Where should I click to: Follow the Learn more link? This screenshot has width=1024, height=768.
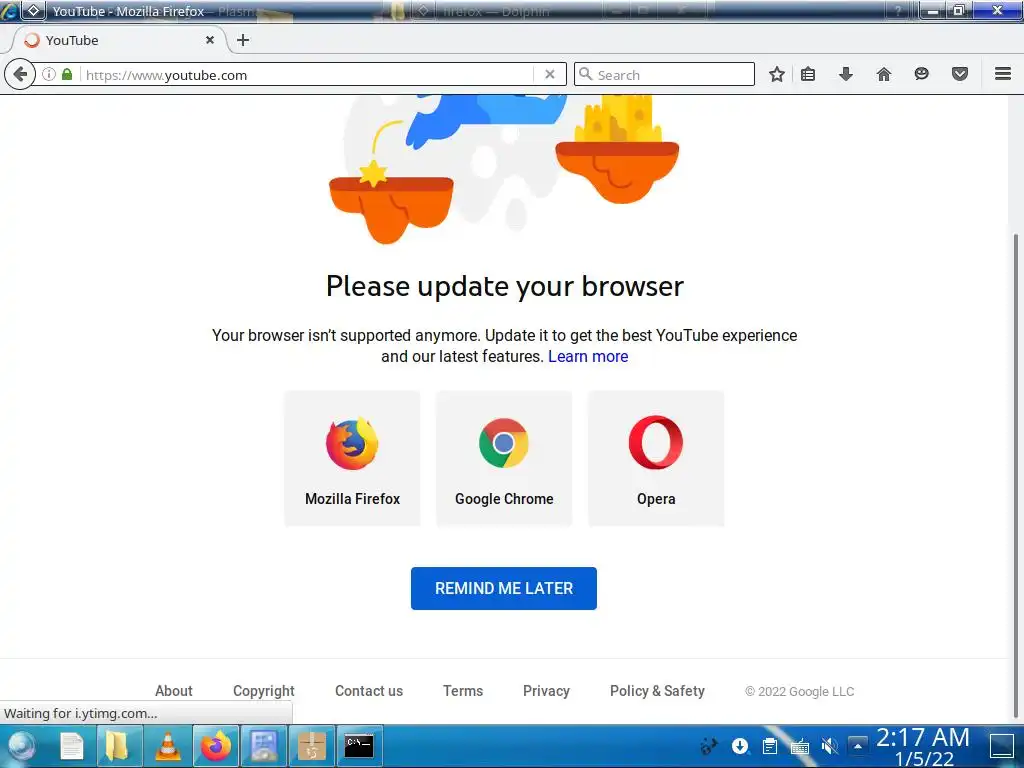click(x=588, y=357)
